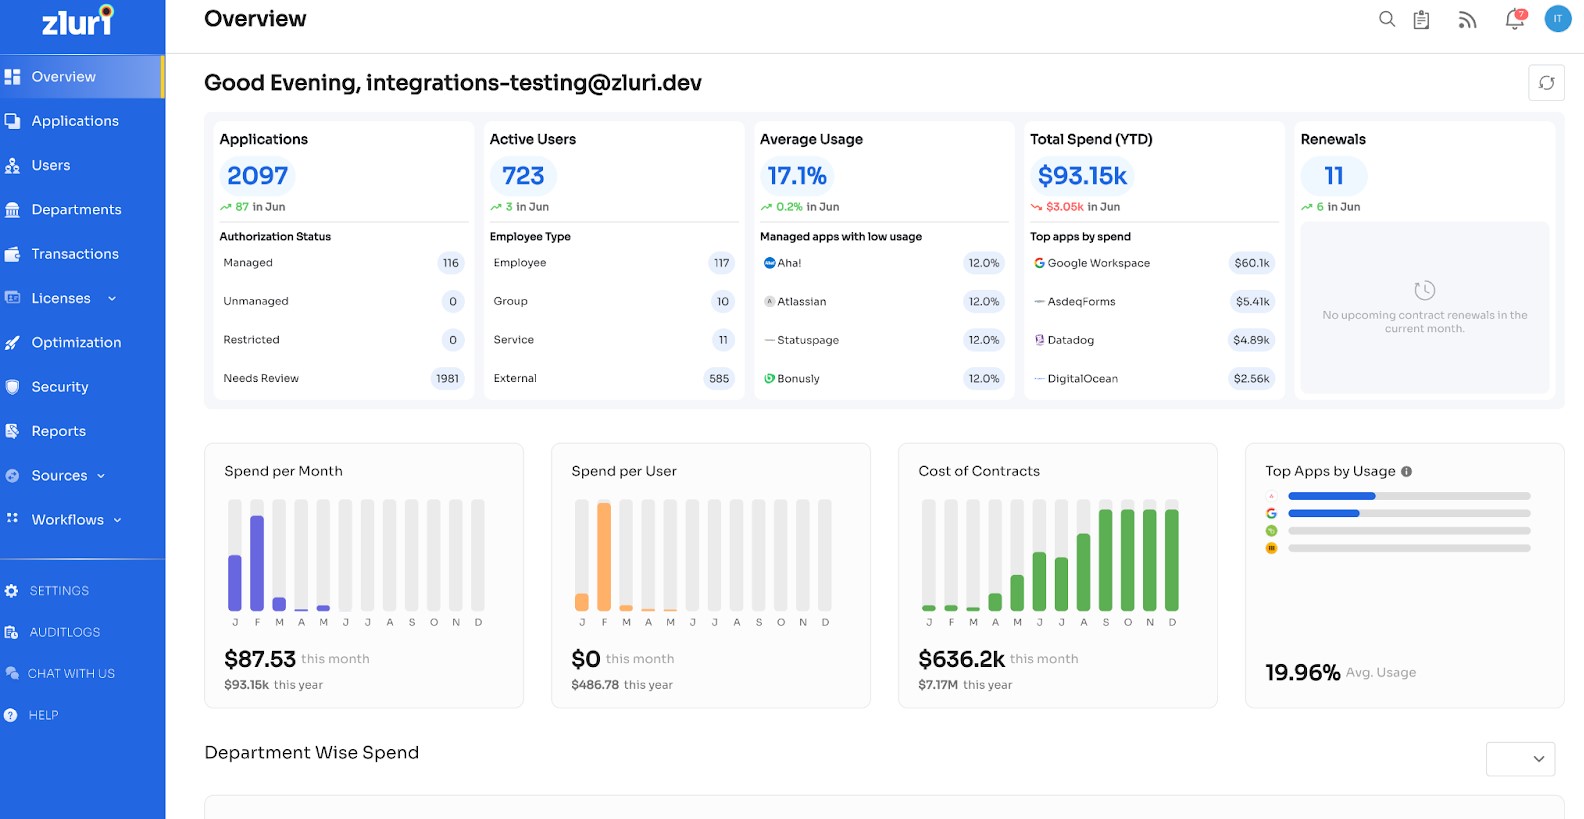Open Transactions from the sidebar
Screen dimensions: 1584x819
75,254
